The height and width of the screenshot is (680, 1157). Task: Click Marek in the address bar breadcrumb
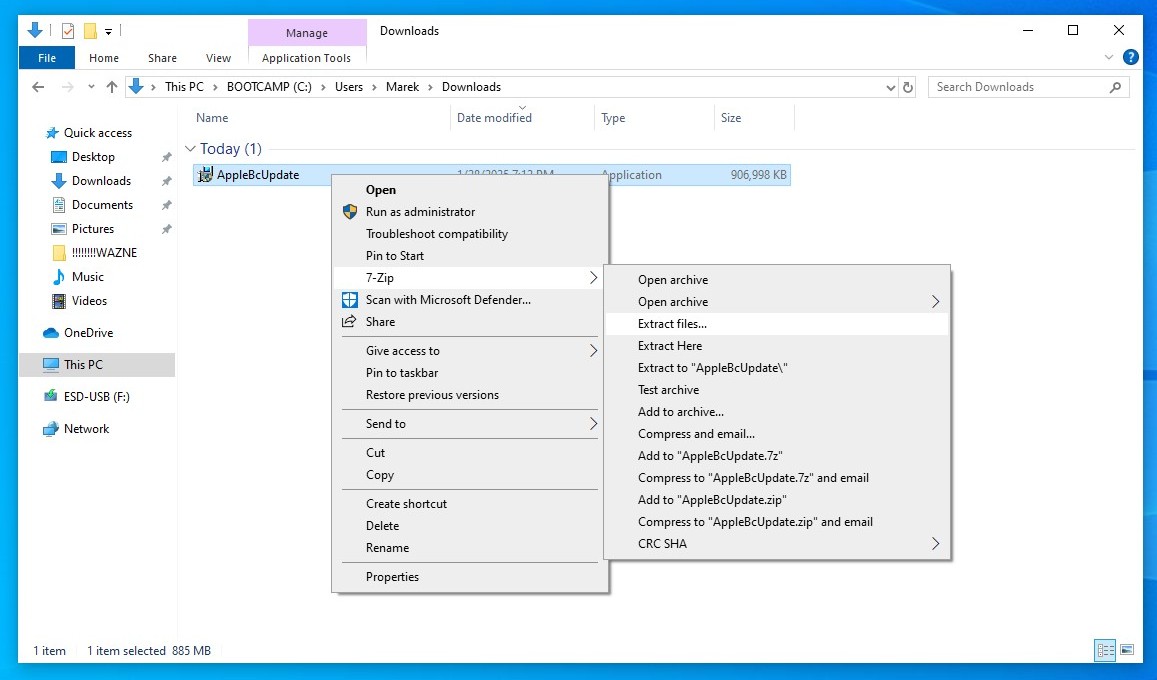tap(402, 87)
